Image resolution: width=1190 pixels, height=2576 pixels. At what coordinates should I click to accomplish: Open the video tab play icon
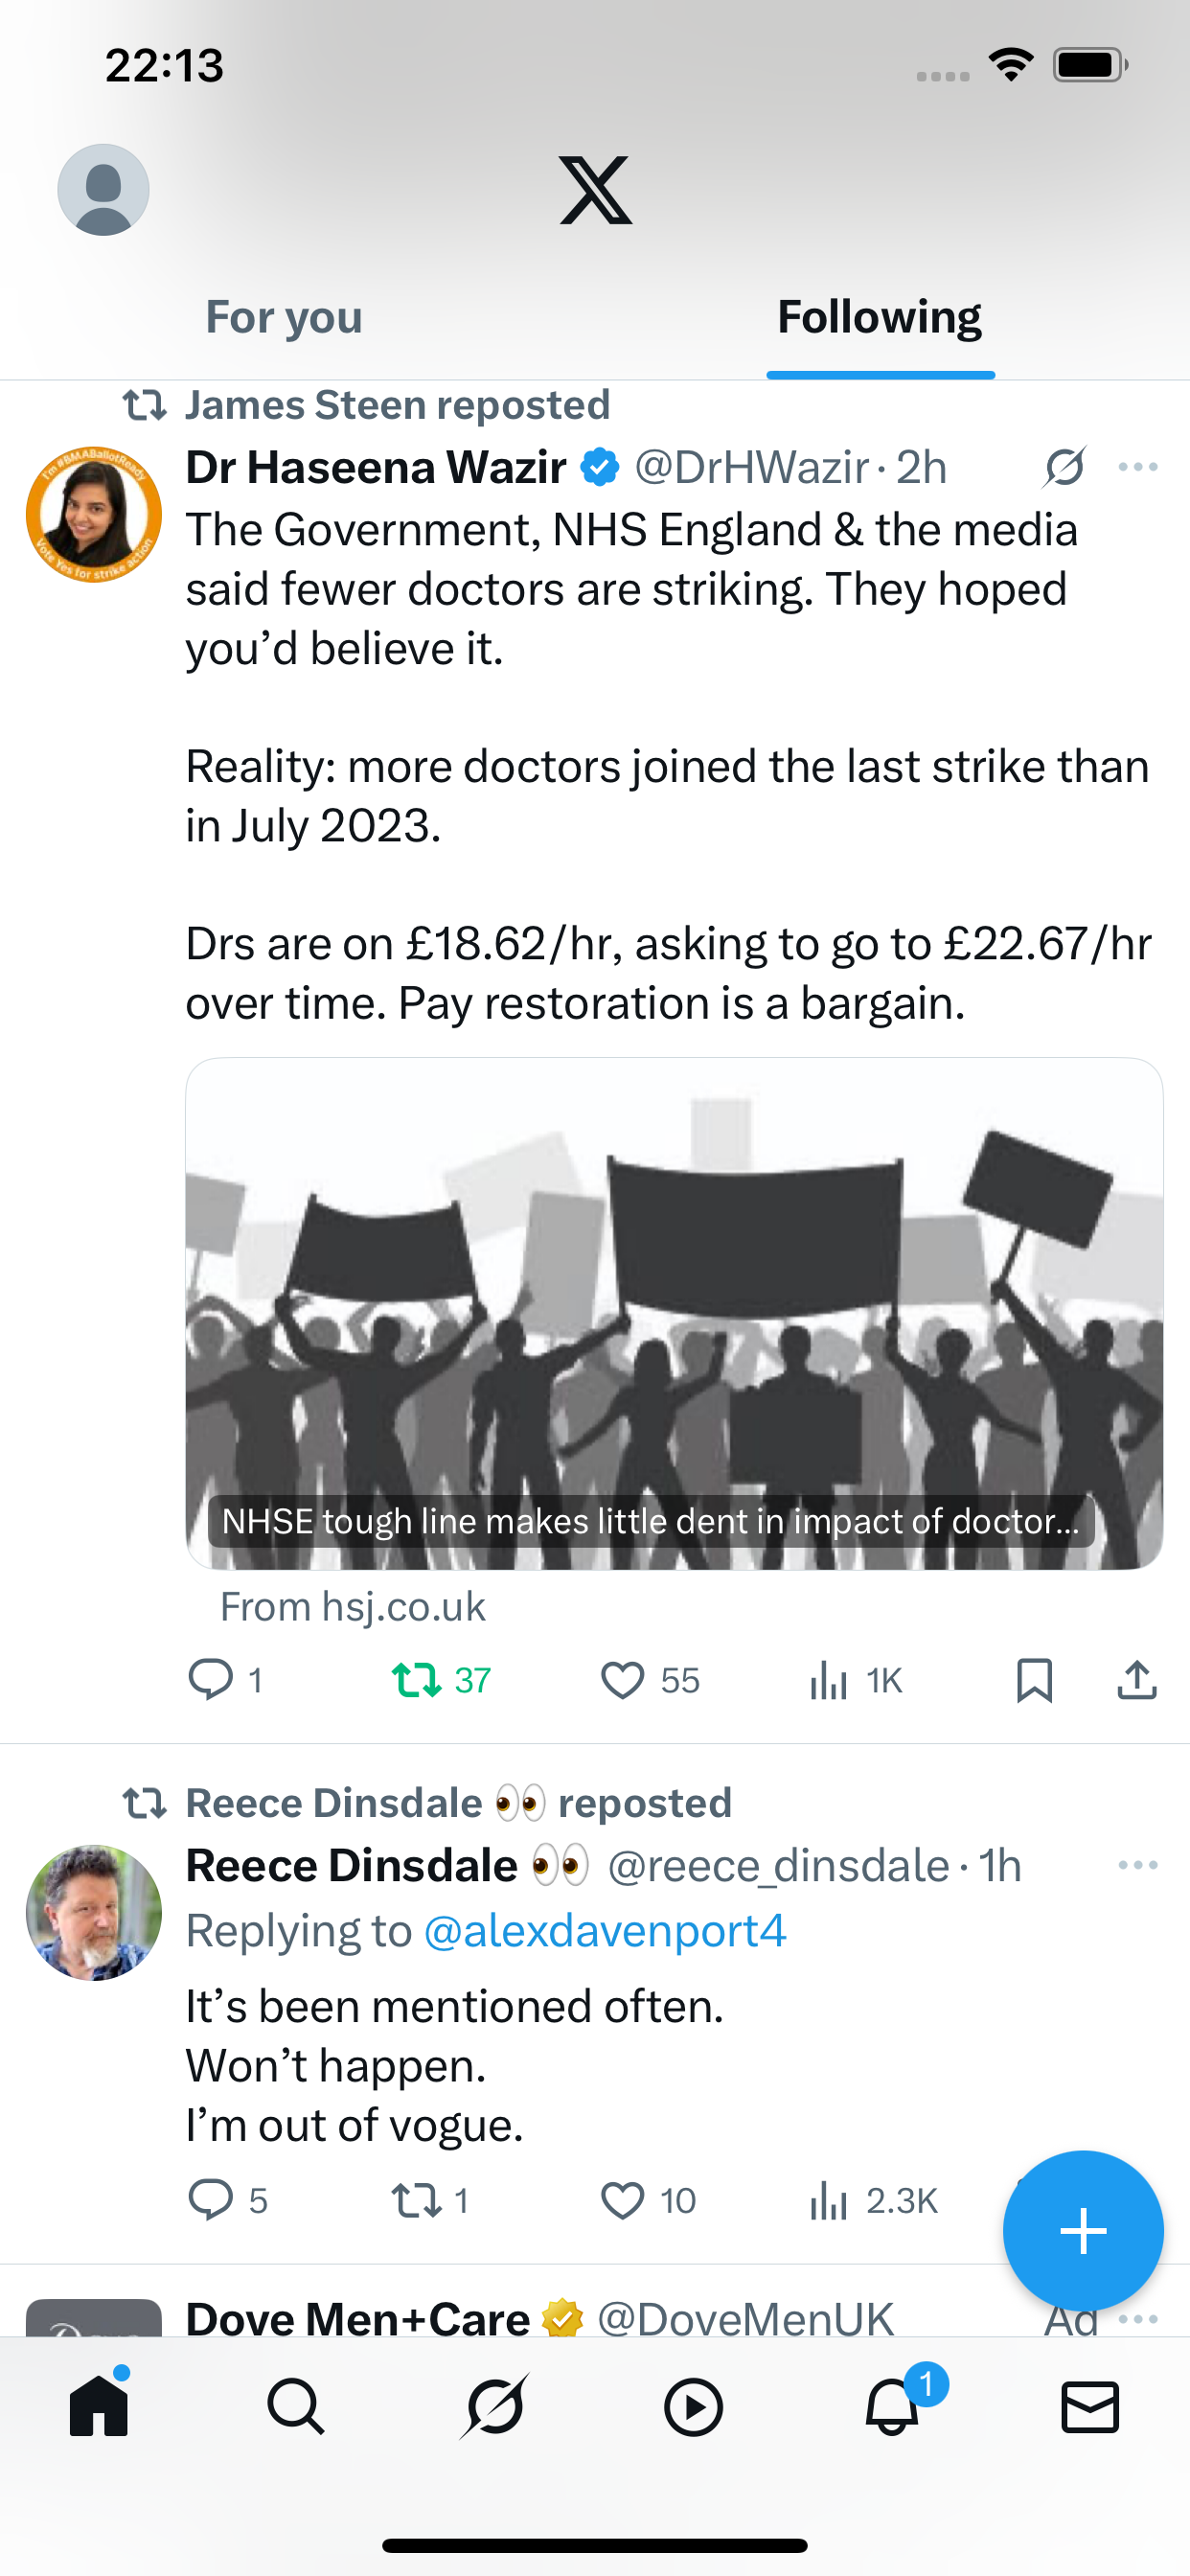[x=693, y=2406]
